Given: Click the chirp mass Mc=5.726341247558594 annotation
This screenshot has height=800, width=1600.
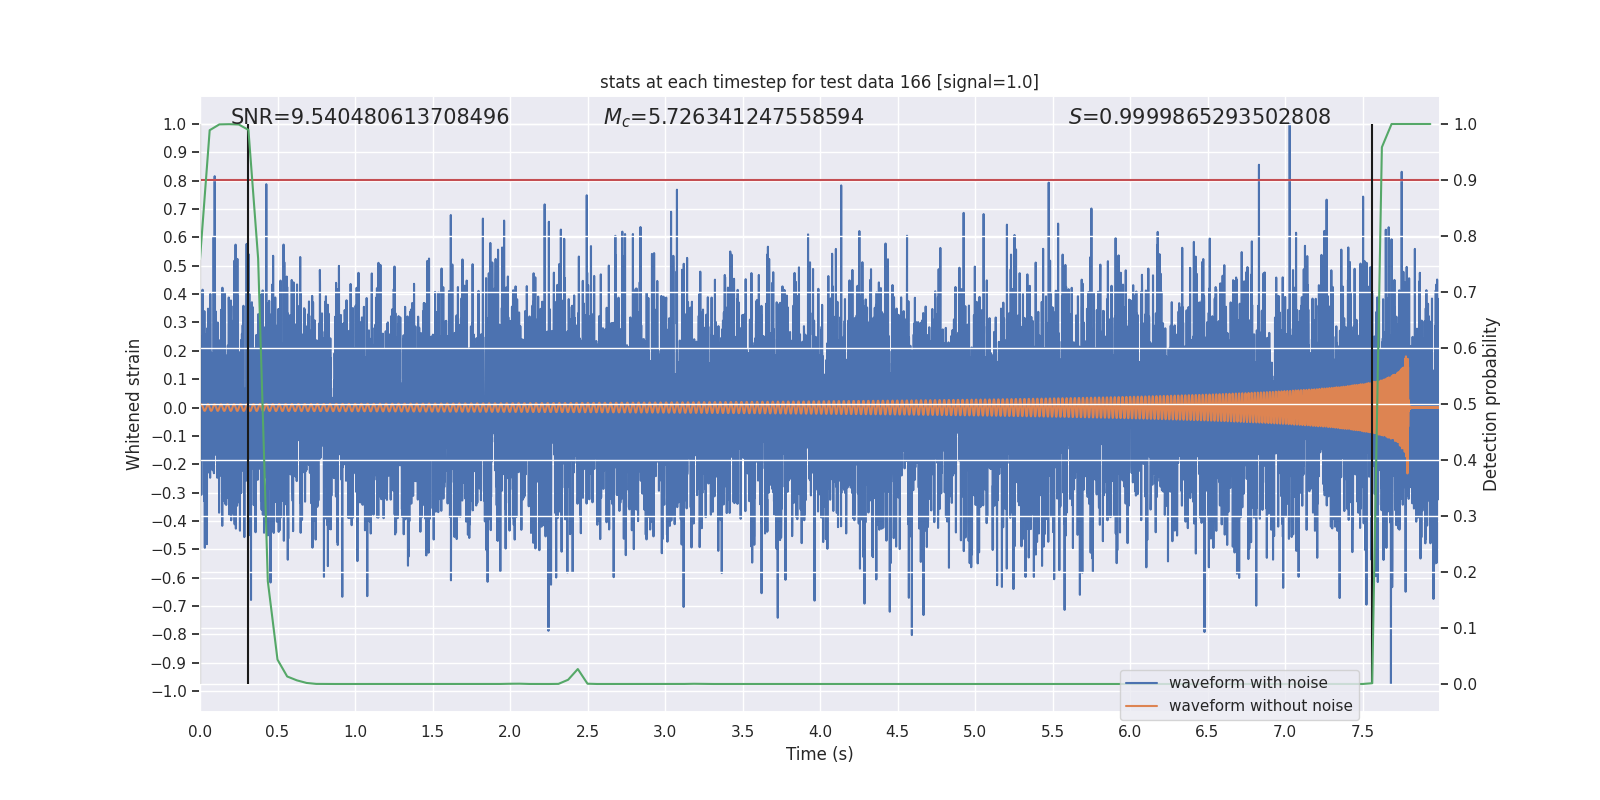Looking at the screenshot, I should (x=733, y=117).
